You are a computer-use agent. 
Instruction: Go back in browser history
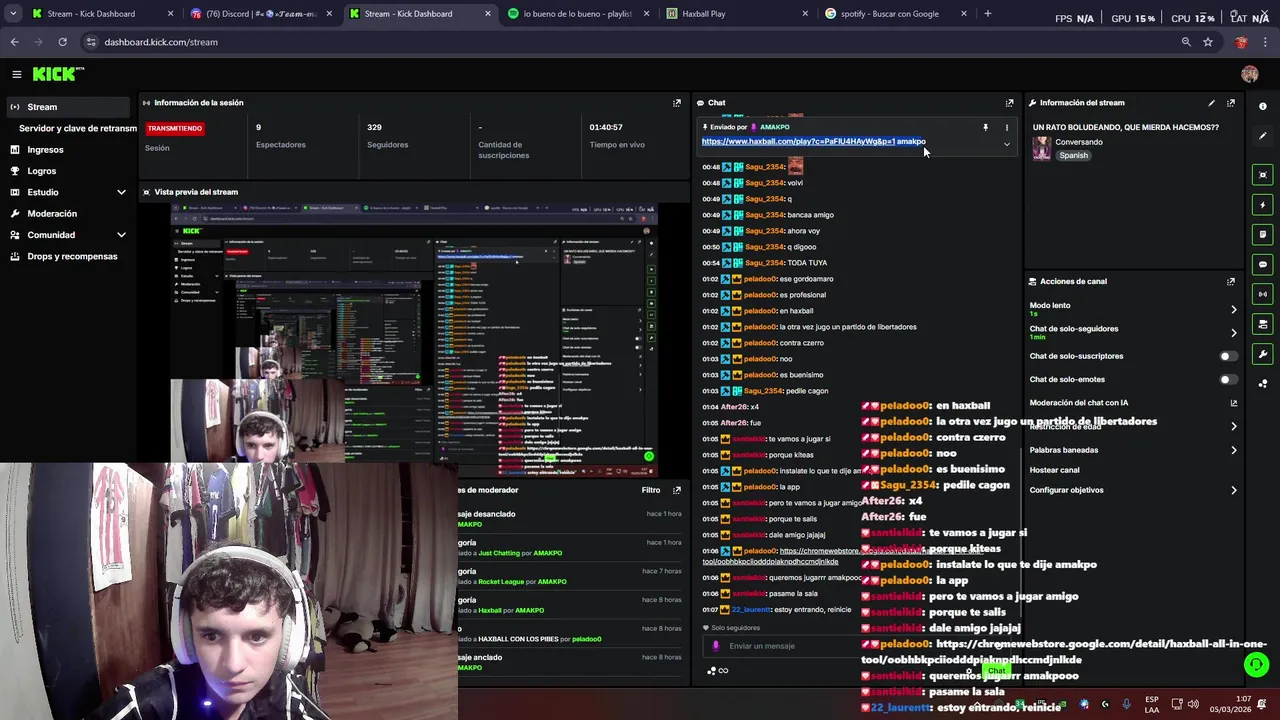14,42
